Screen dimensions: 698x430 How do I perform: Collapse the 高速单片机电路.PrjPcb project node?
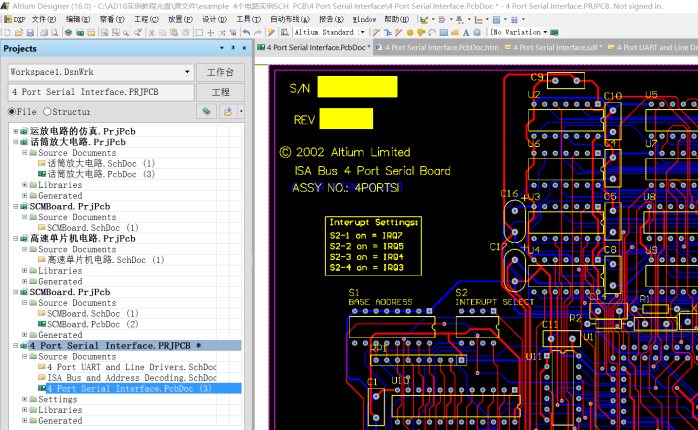coord(16,239)
